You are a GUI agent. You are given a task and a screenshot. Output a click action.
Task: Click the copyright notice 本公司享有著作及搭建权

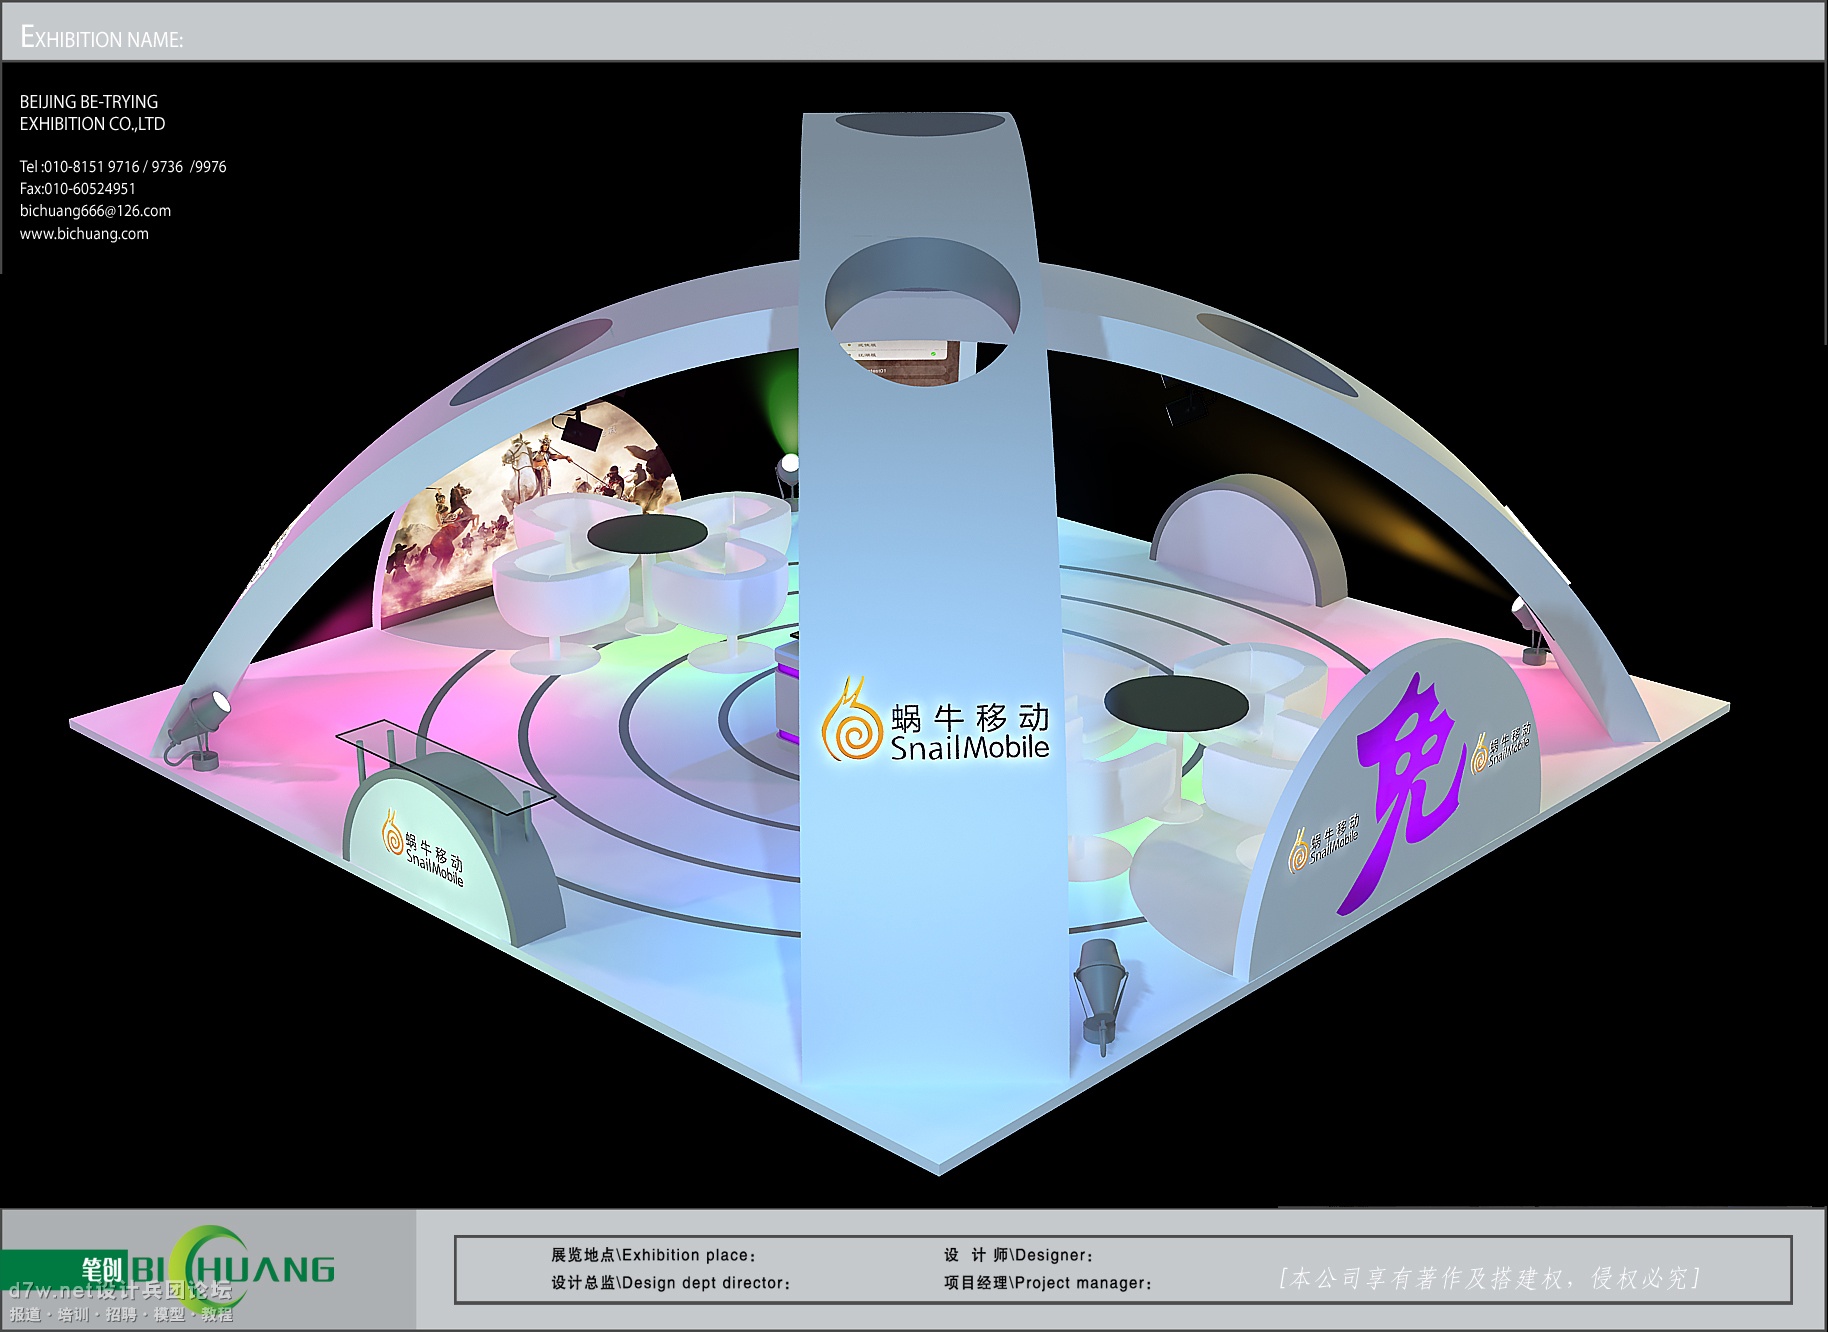(x=1490, y=1278)
